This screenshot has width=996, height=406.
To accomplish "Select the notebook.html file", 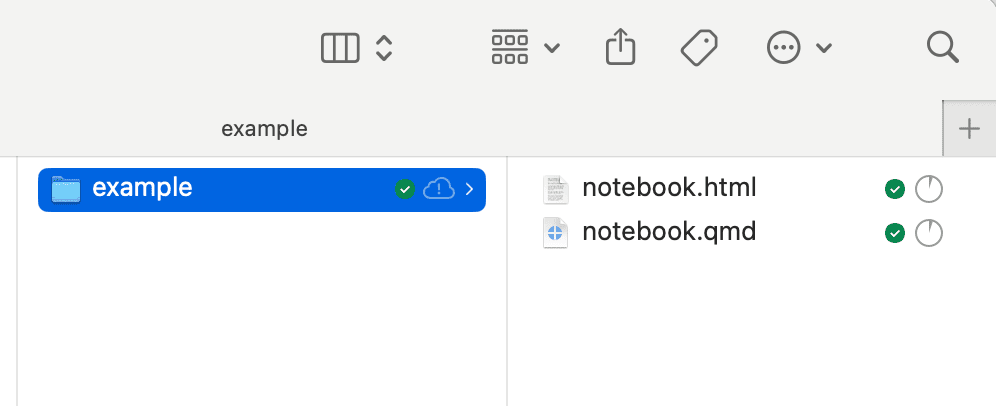I will 669,187.
